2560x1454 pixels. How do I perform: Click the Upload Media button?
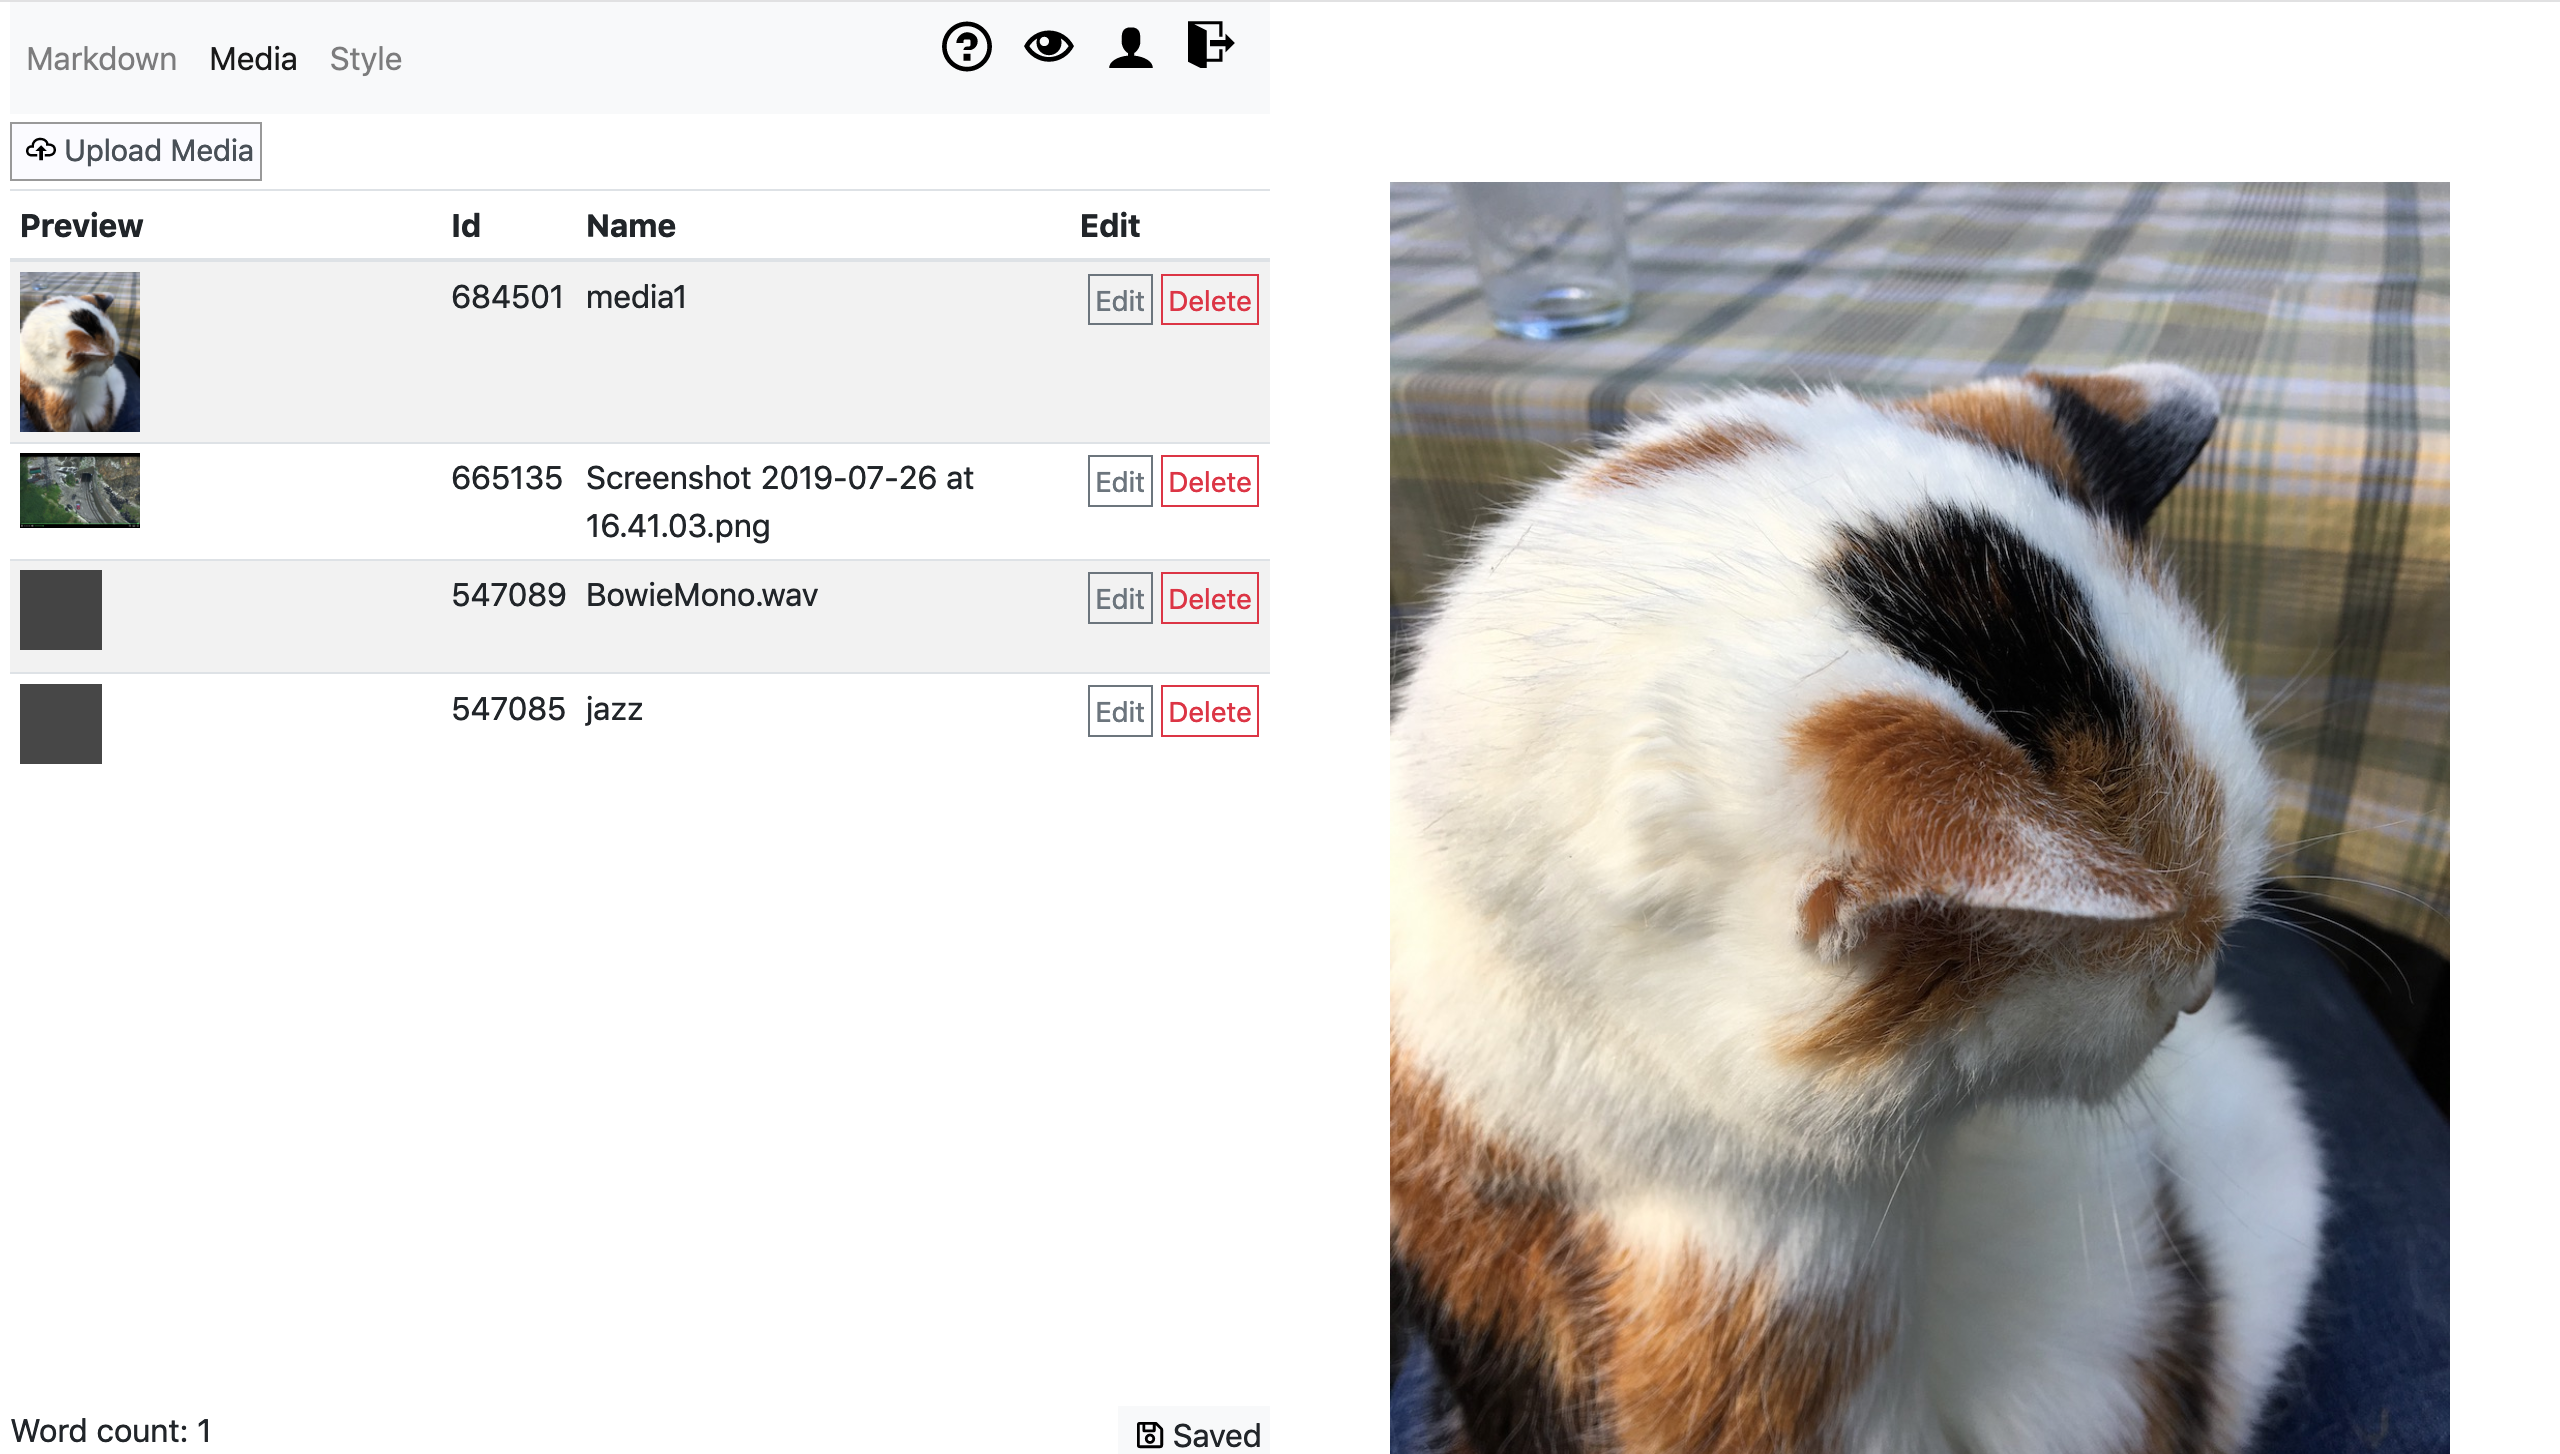point(136,151)
